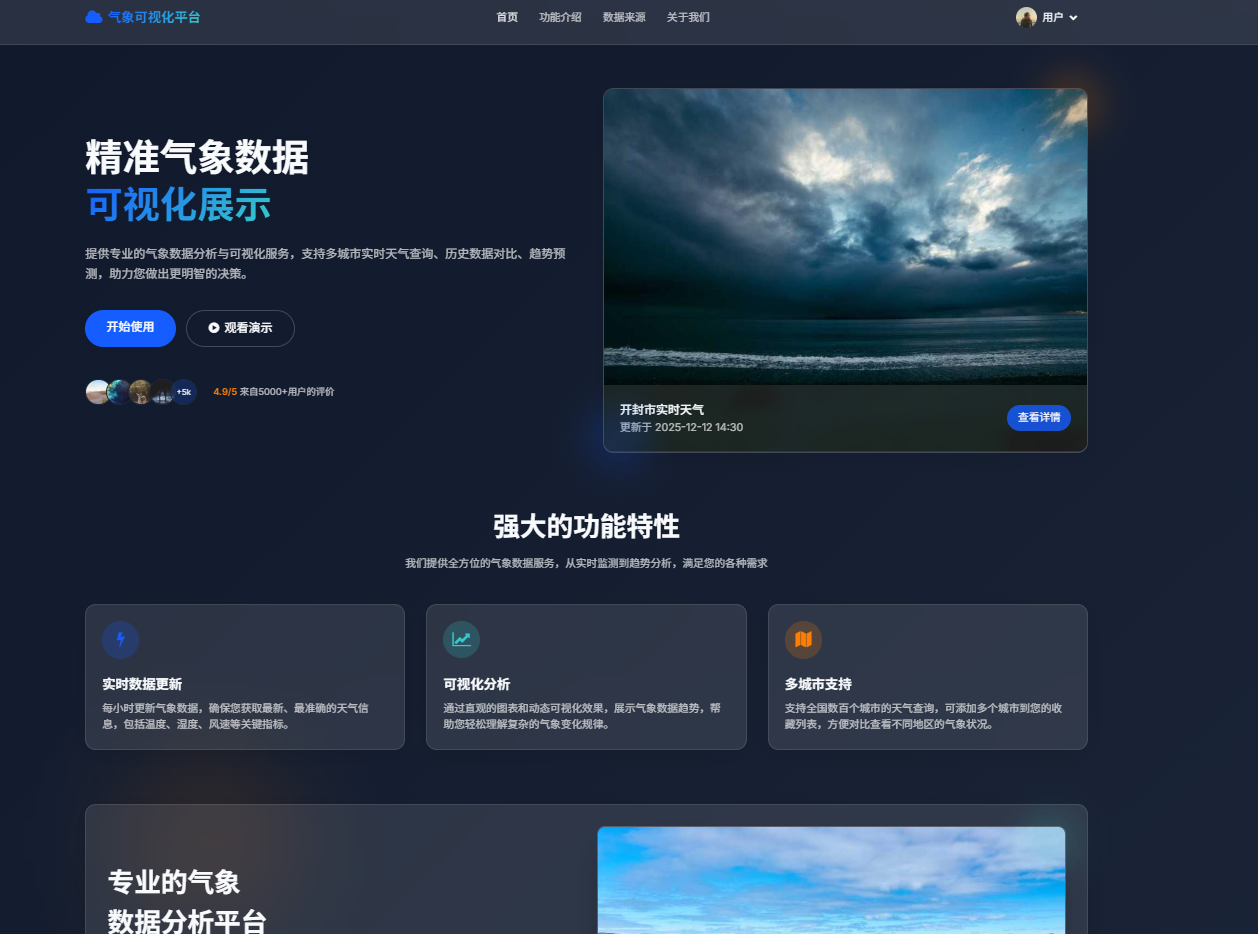The image size is (1258, 934).
Task: Click the chart line visualization analysis icon
Action: pos(461,640)
